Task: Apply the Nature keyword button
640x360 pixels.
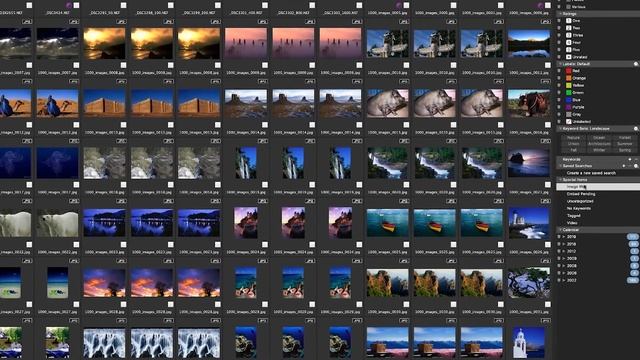Action: coord(573,138)
